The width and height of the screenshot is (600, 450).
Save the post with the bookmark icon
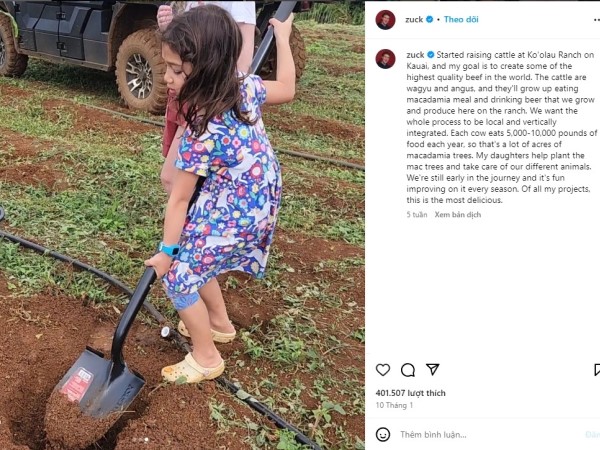point(597,370)
